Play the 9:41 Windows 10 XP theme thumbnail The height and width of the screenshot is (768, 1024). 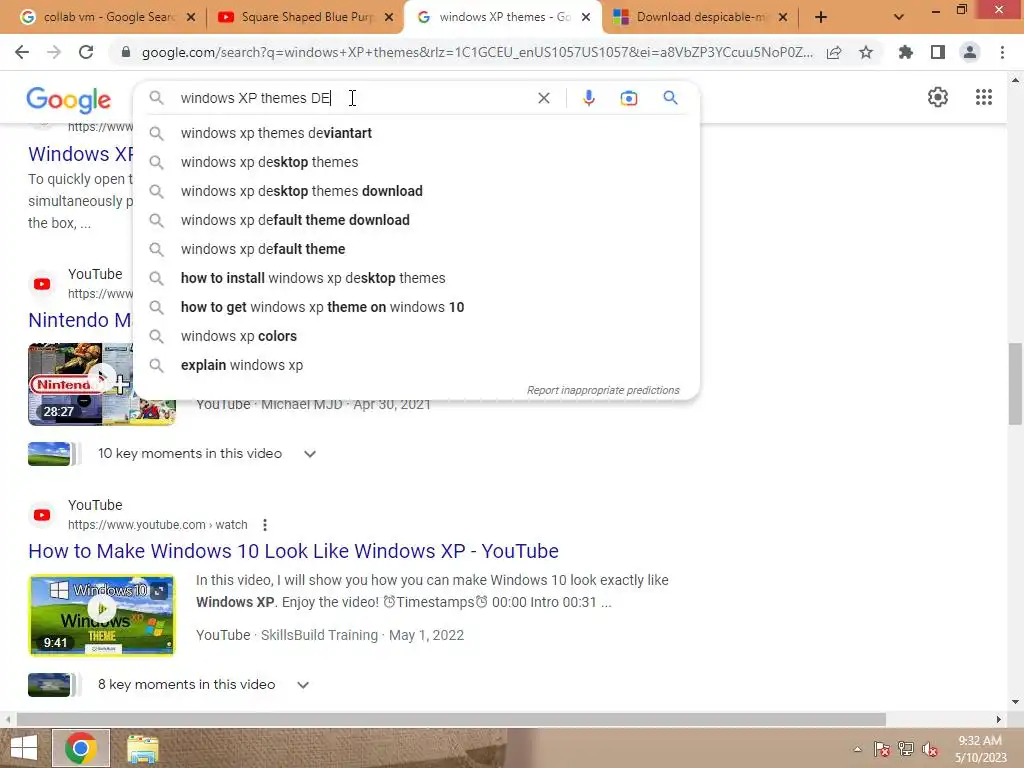(x=102, y=615)
